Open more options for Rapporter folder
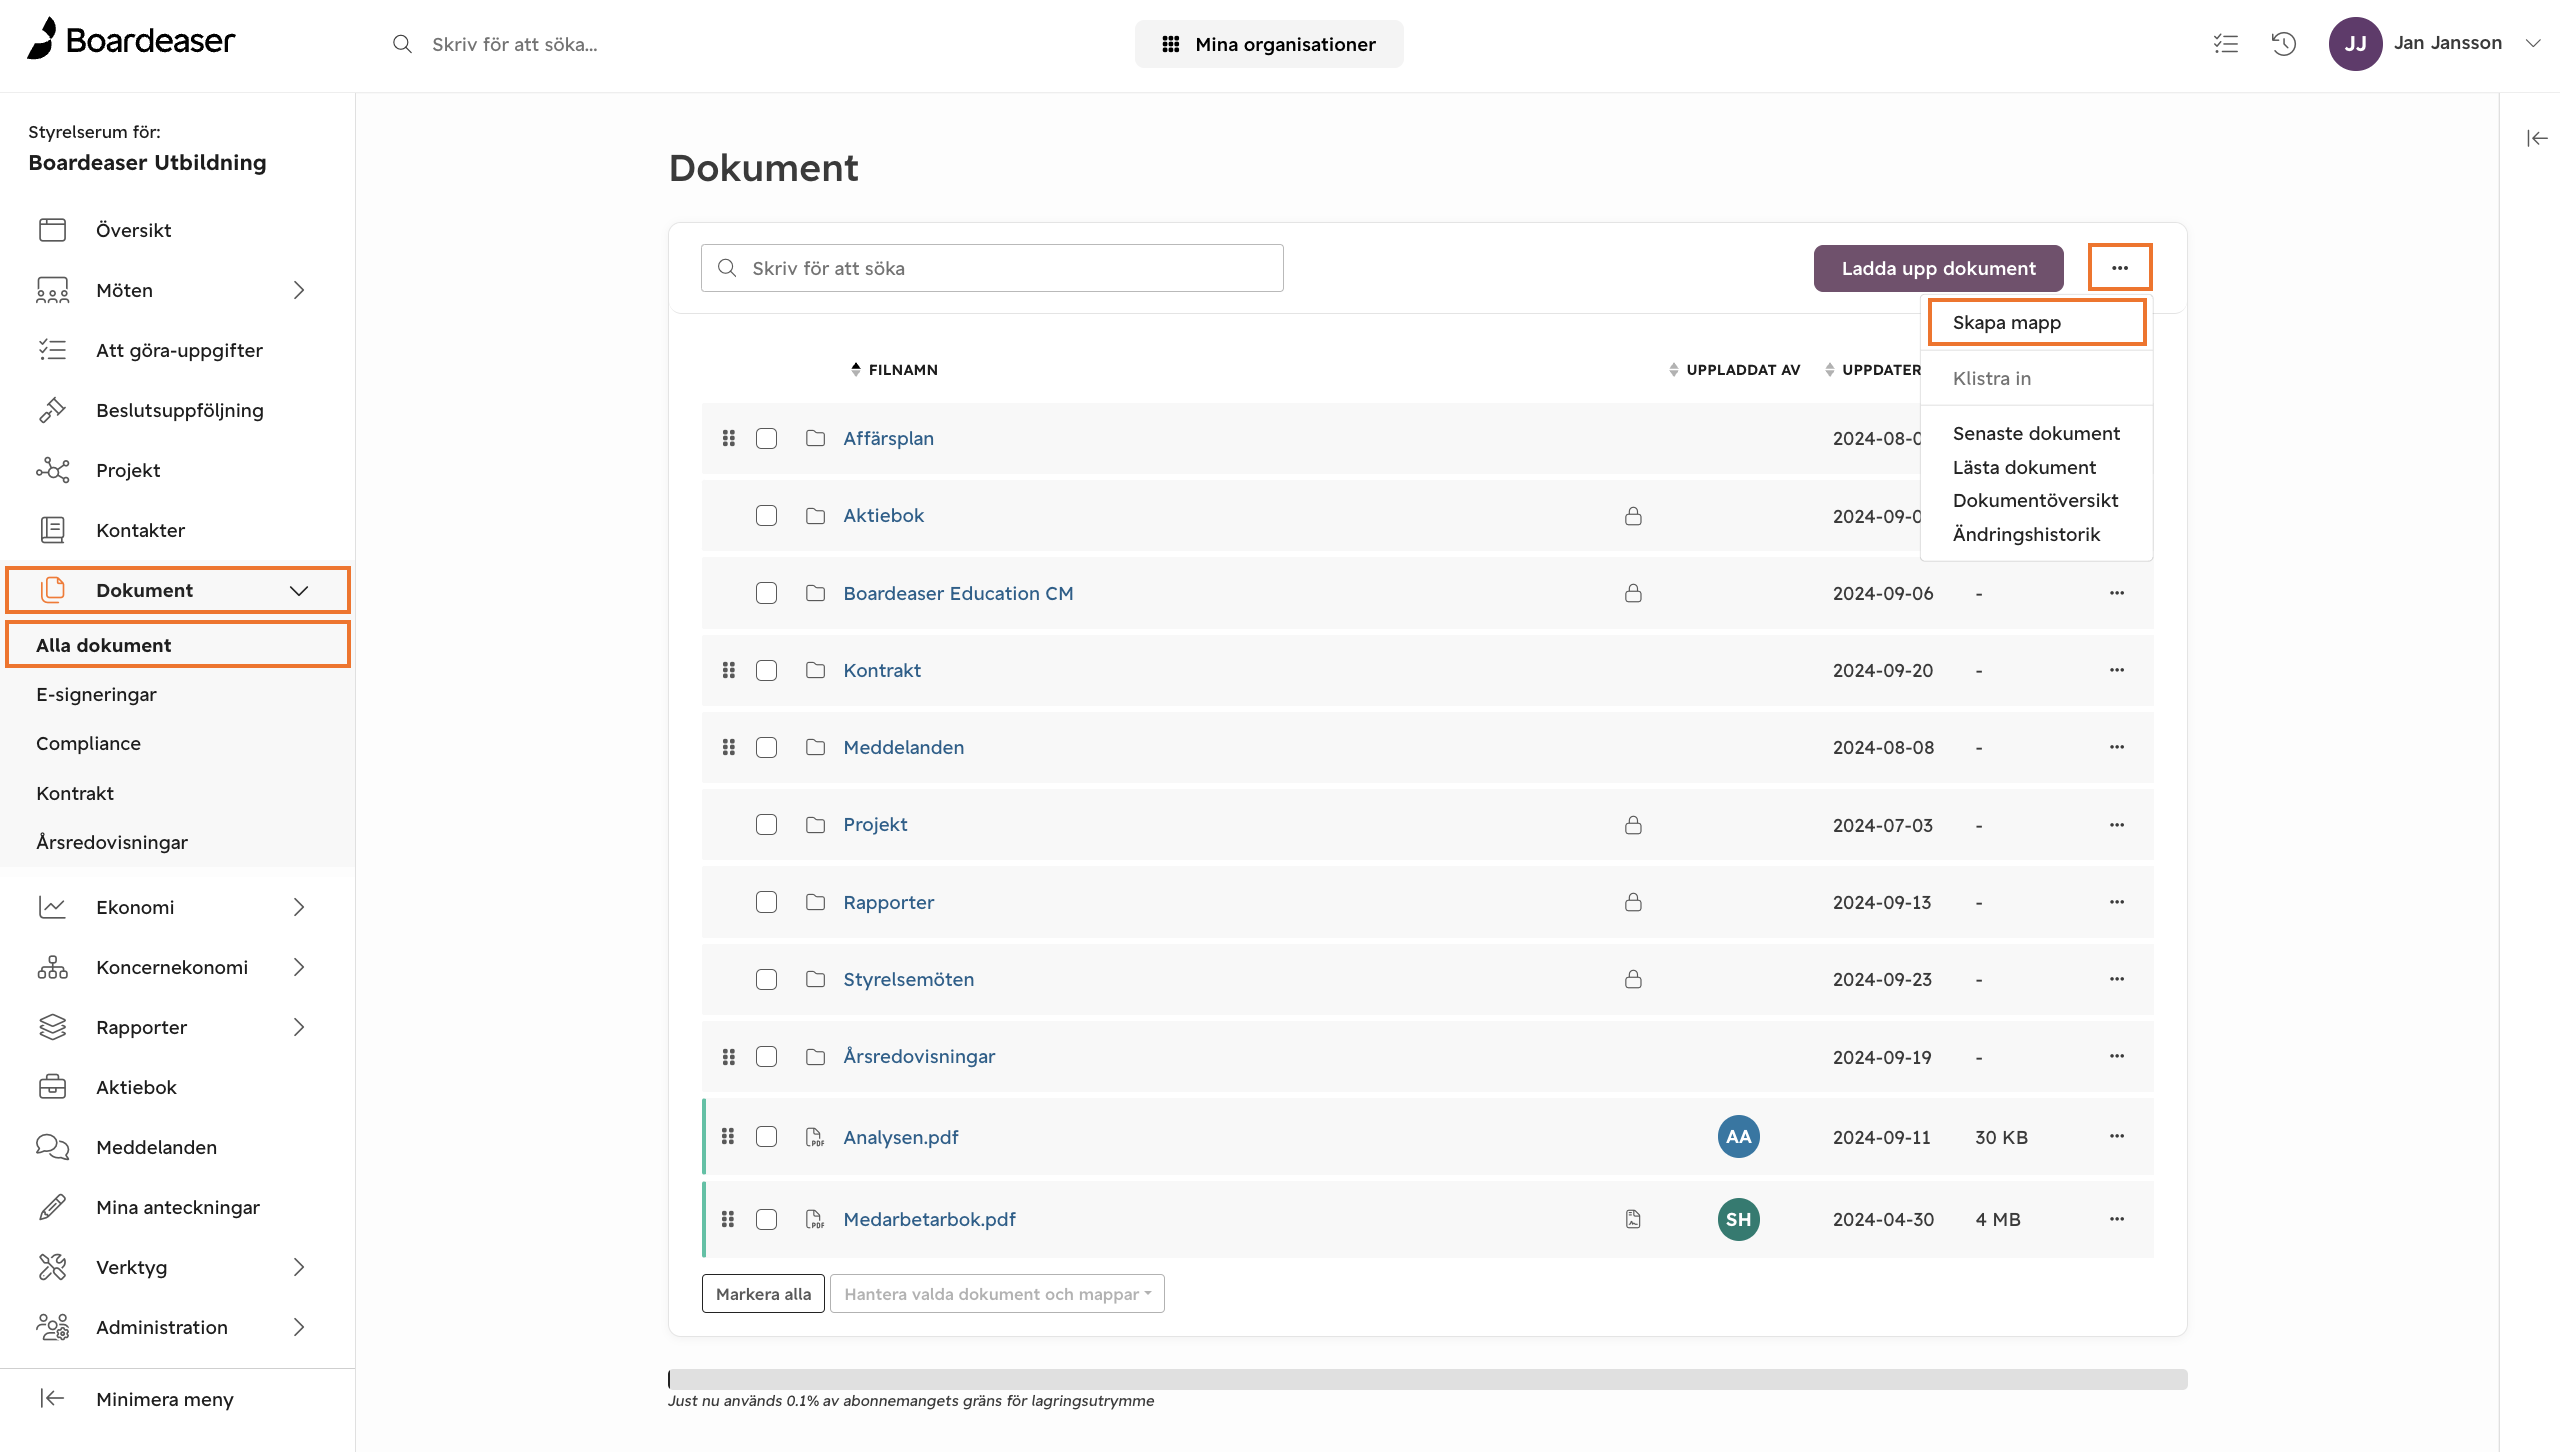The image size is (2560, 1452). [x=2117, y=902]
